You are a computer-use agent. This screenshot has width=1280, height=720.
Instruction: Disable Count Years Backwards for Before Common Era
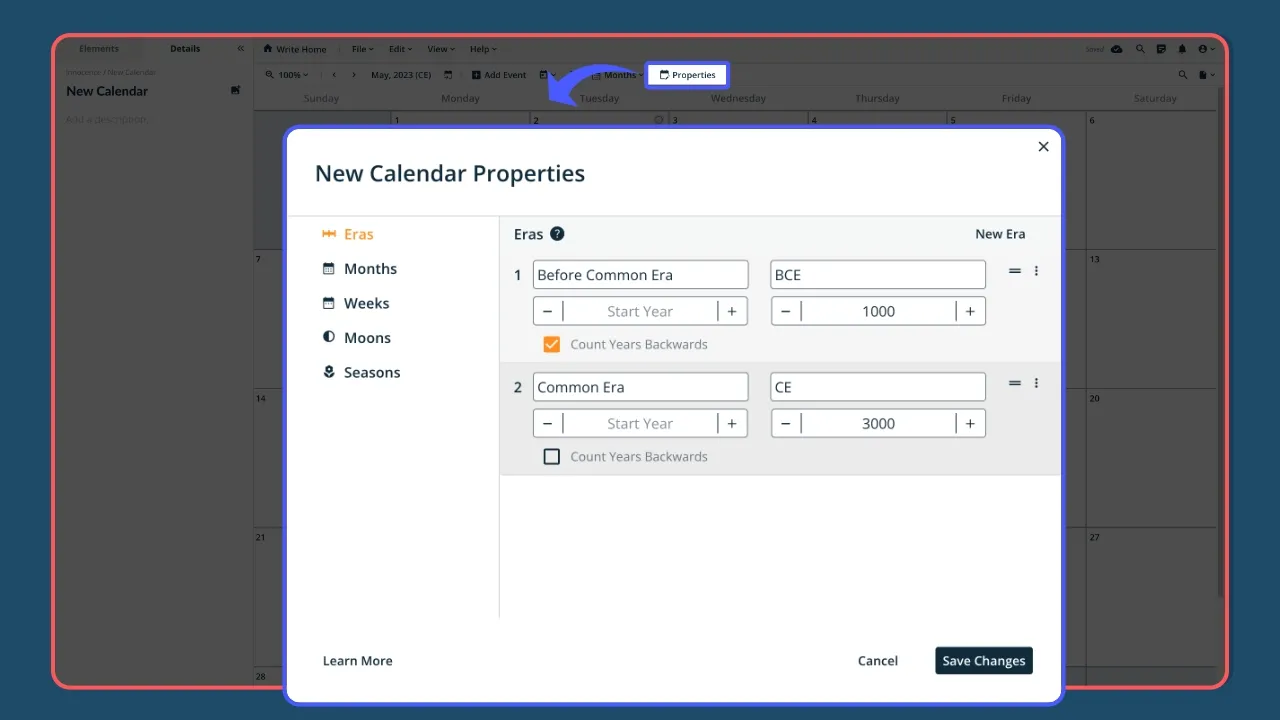point(552,344)
